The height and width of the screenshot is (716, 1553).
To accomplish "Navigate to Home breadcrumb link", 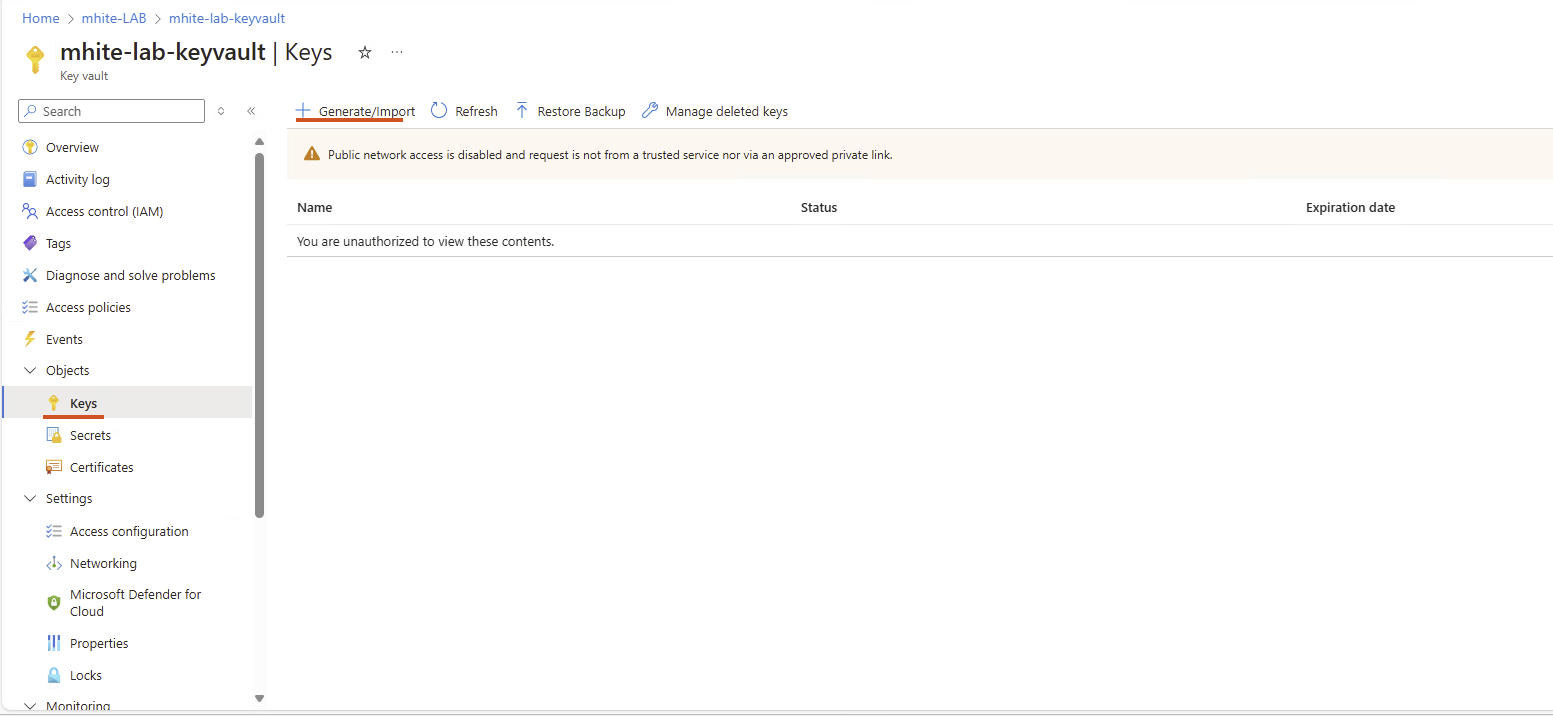I will 41,18.
